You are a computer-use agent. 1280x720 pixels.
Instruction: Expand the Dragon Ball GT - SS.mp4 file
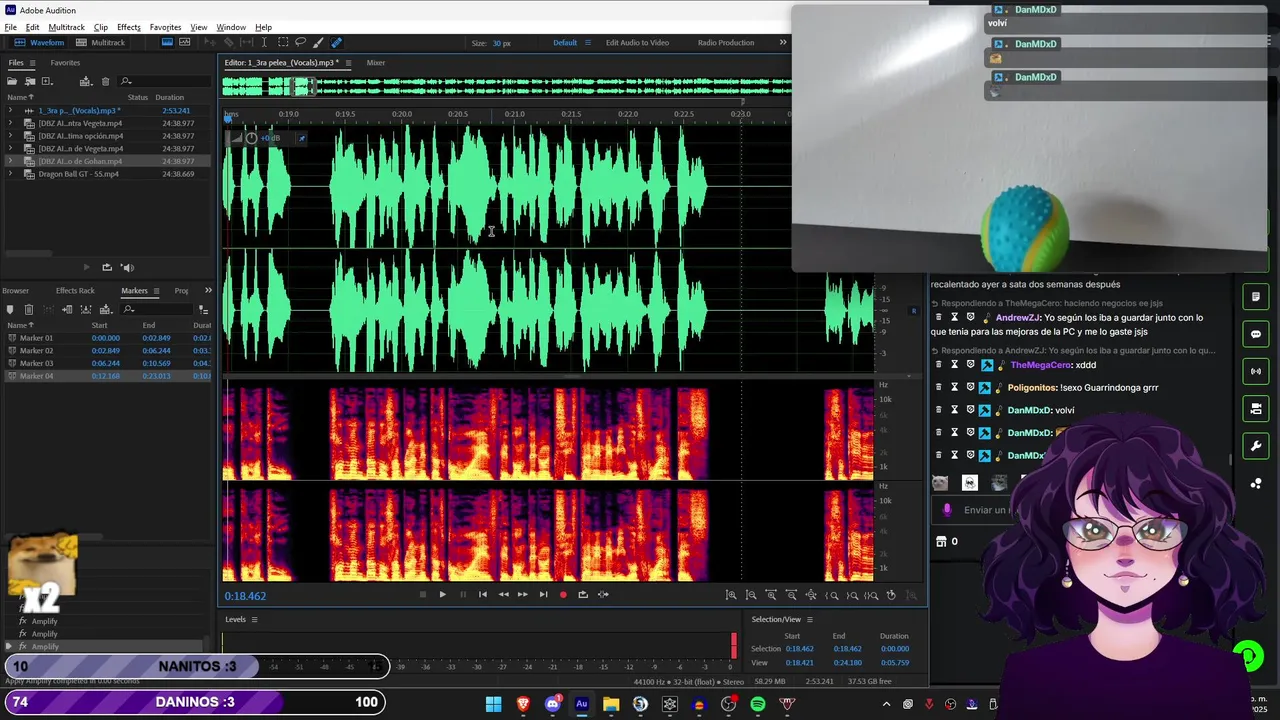pyautogui.click(x=11, y=174)
